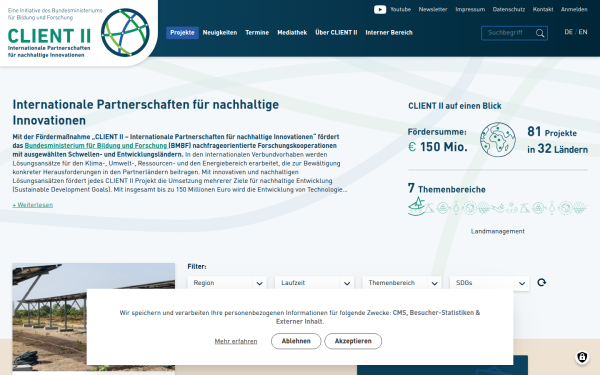Click the Youtube text link

[x=400, y=10]
